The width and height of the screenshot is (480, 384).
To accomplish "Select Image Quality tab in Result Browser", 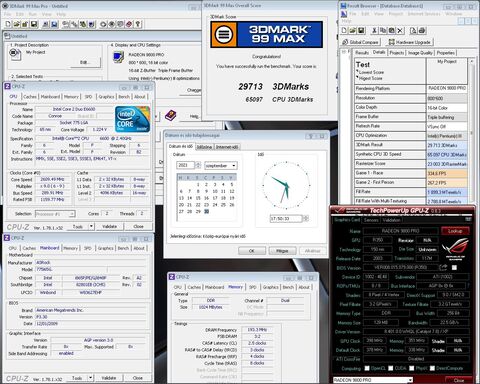I will coord(420,53).
